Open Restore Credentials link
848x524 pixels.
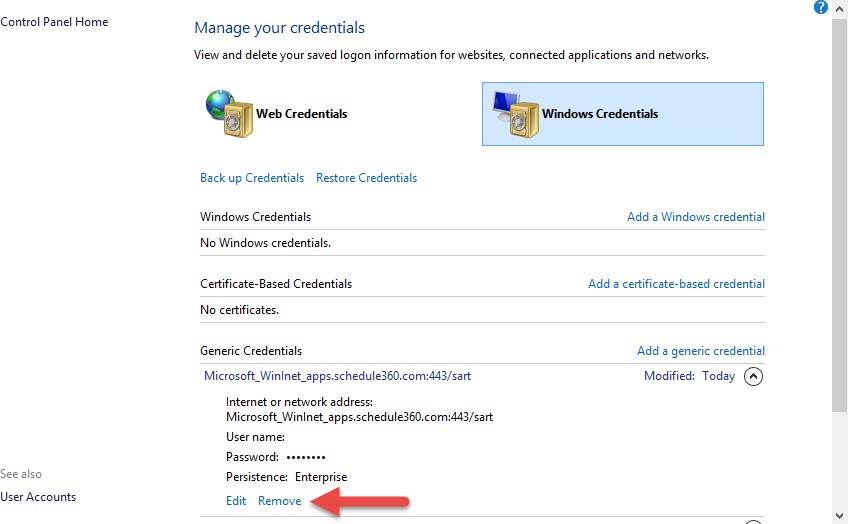pyautogui.click(x=366, y=178)
